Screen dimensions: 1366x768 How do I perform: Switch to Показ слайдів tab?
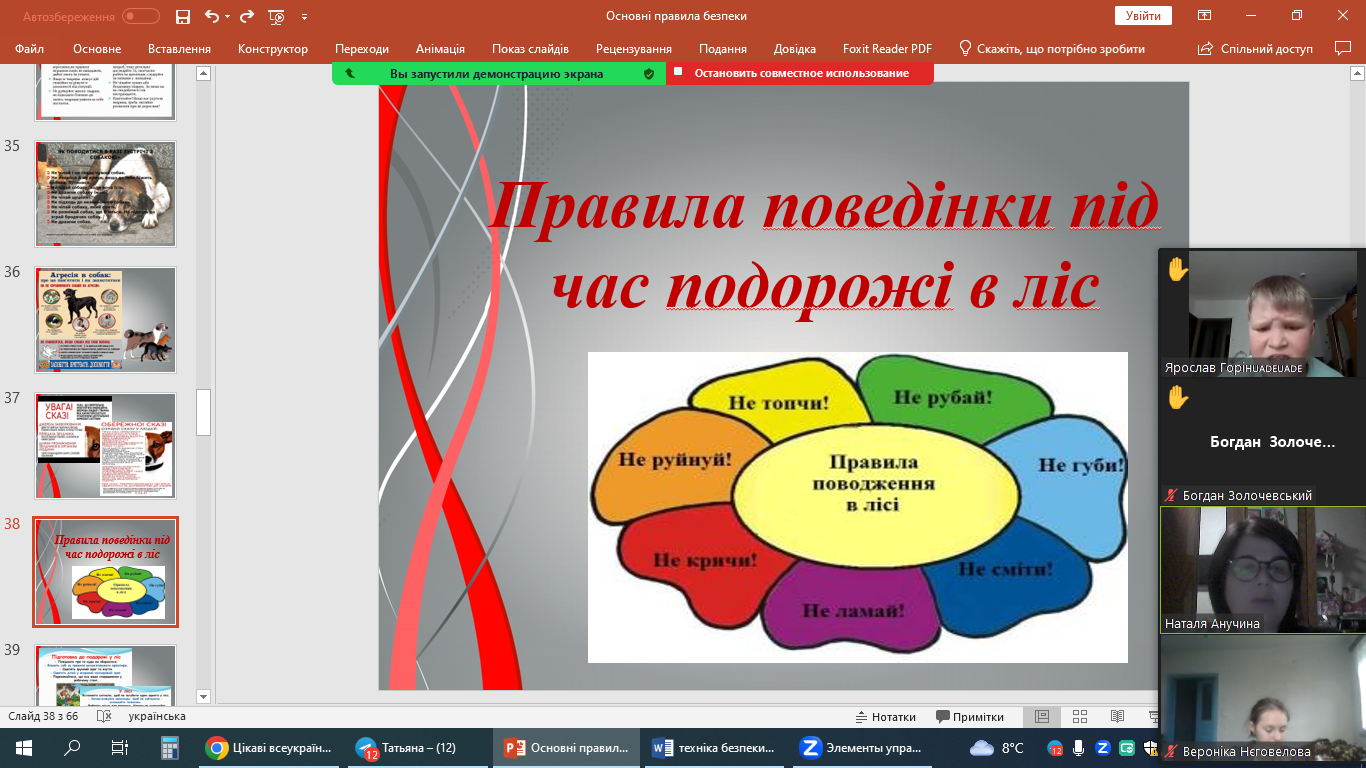tap(530, 48)
